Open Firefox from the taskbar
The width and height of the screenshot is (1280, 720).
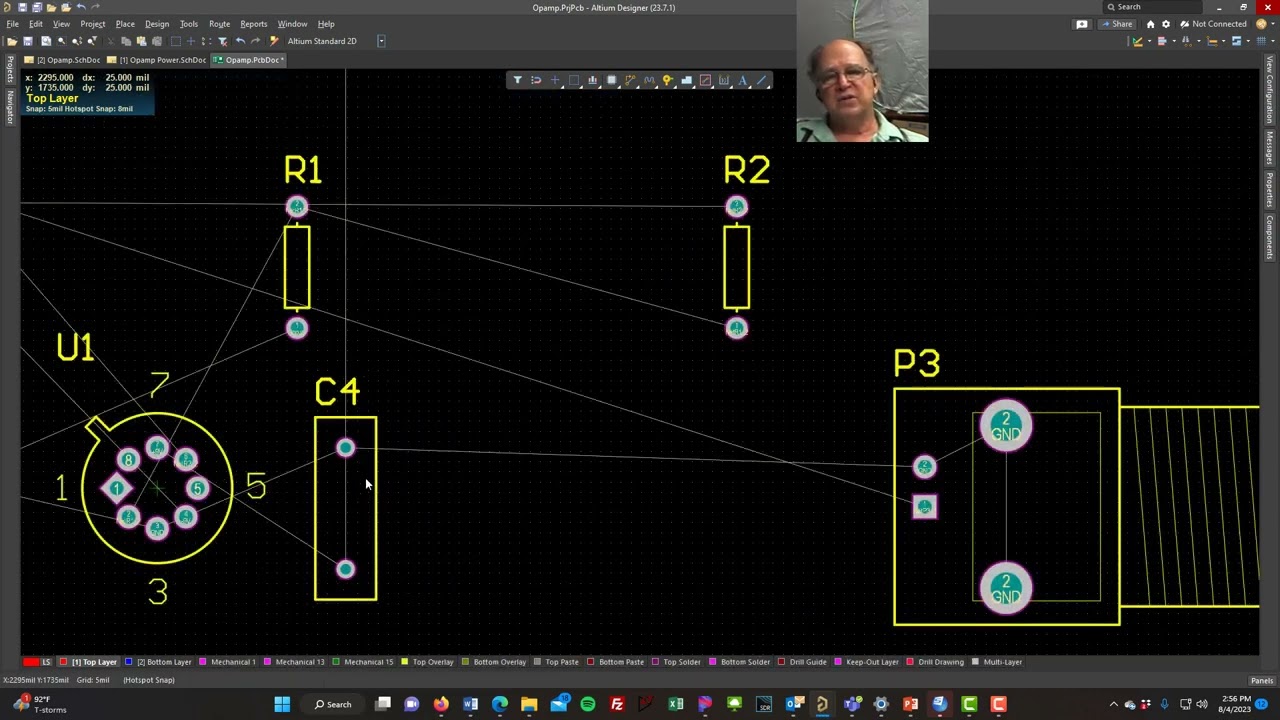point(441,705)
